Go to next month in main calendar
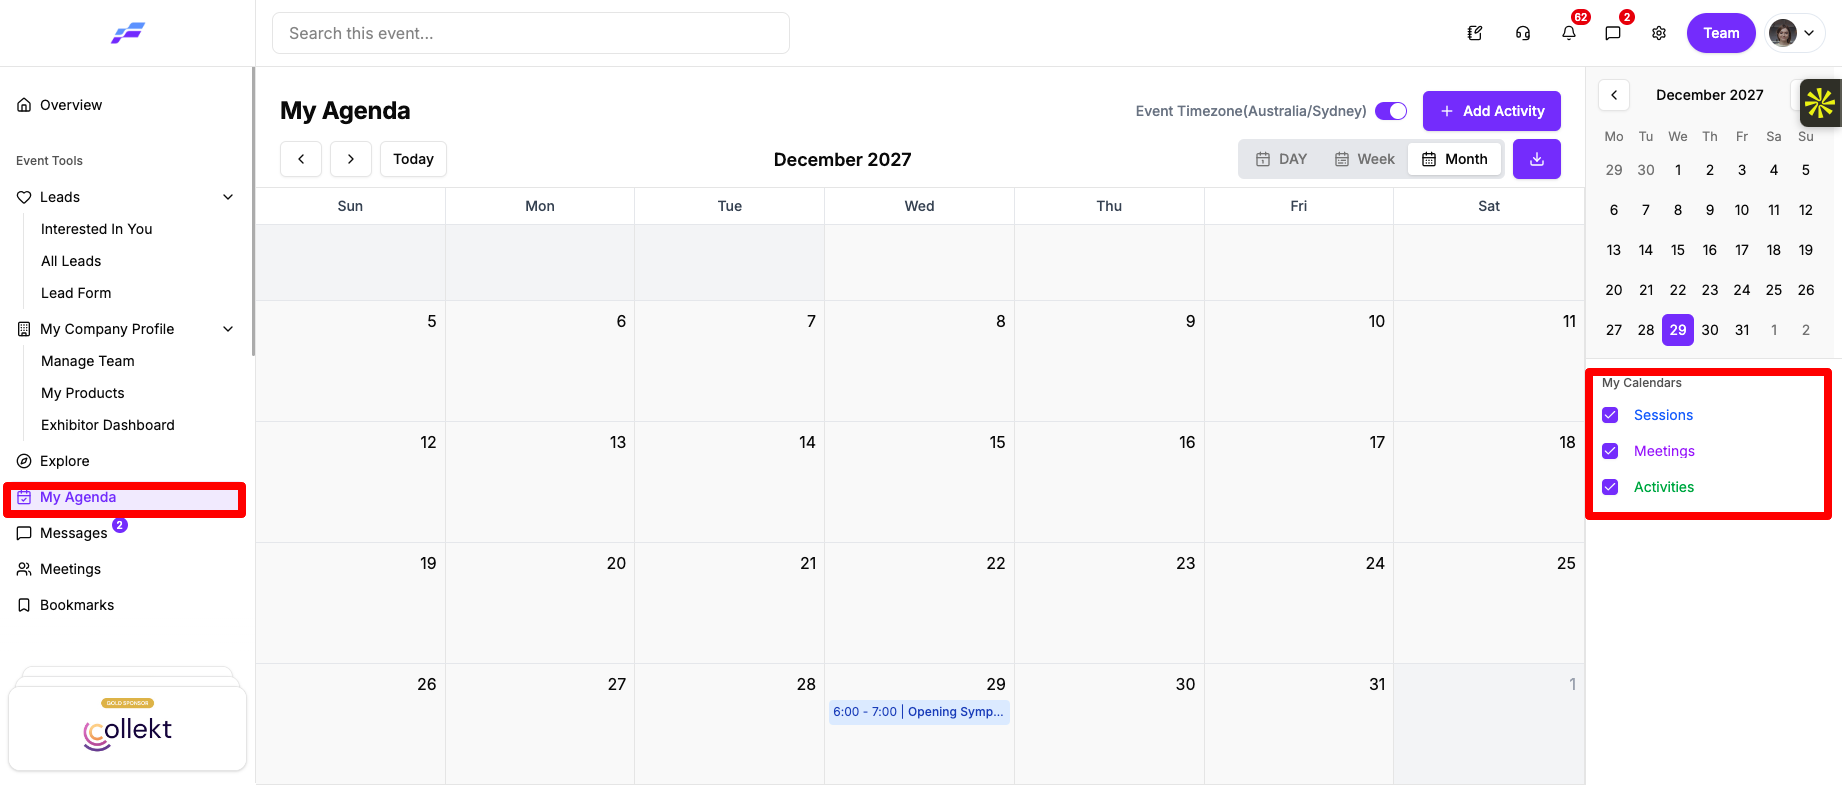This screenshot has height=785, width=1842. pyautogui.click(x=351, y=159)
